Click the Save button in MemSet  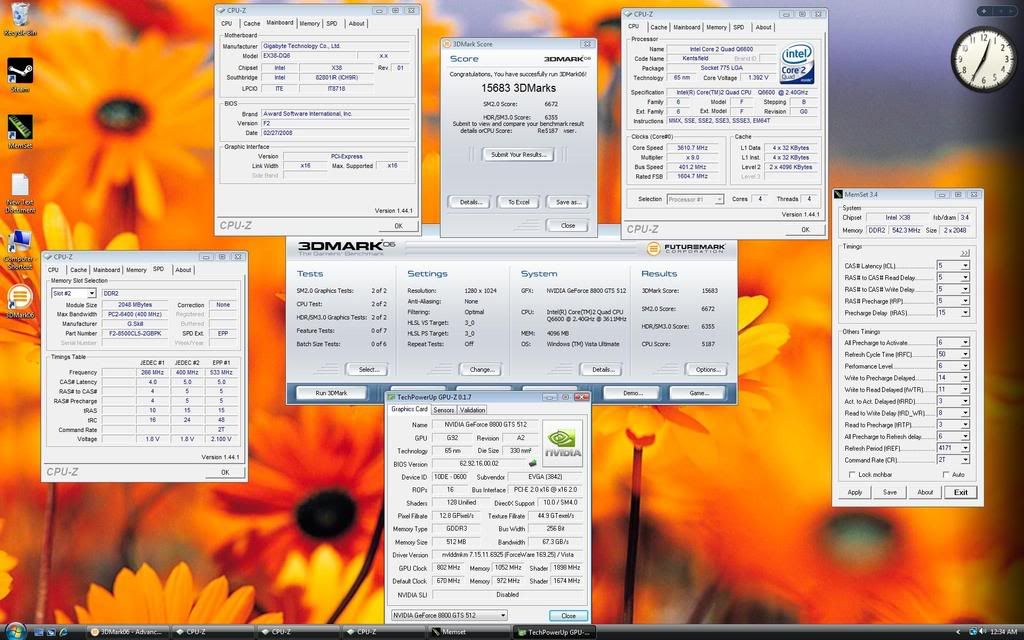(889, 492)
